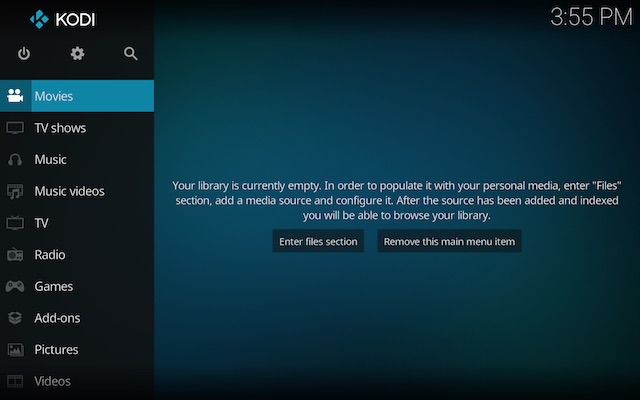This screenshot has height=400, width=640.
Task: Open the search magnifier icon
Action: (131, 53)
